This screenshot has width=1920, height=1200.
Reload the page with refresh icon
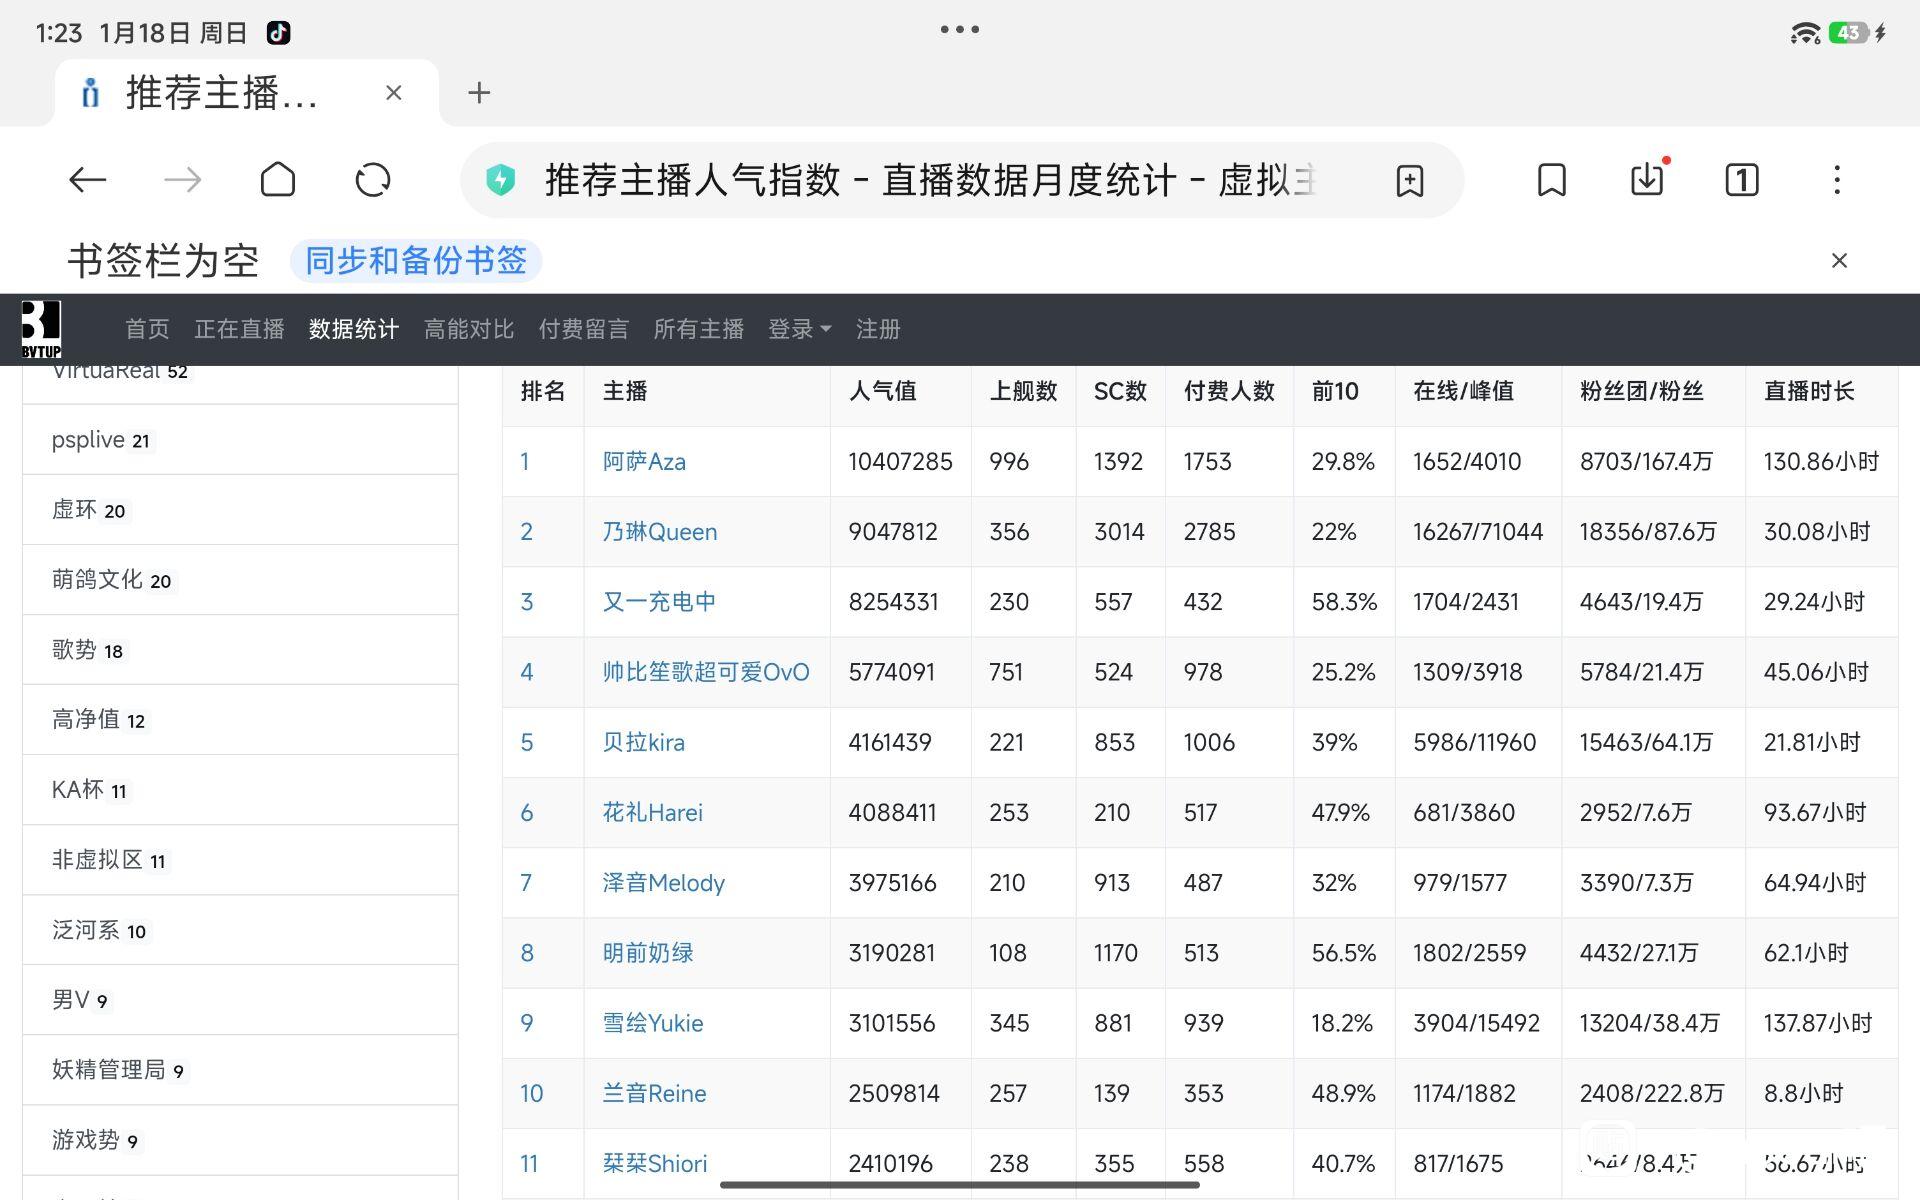tap(373, 180)
